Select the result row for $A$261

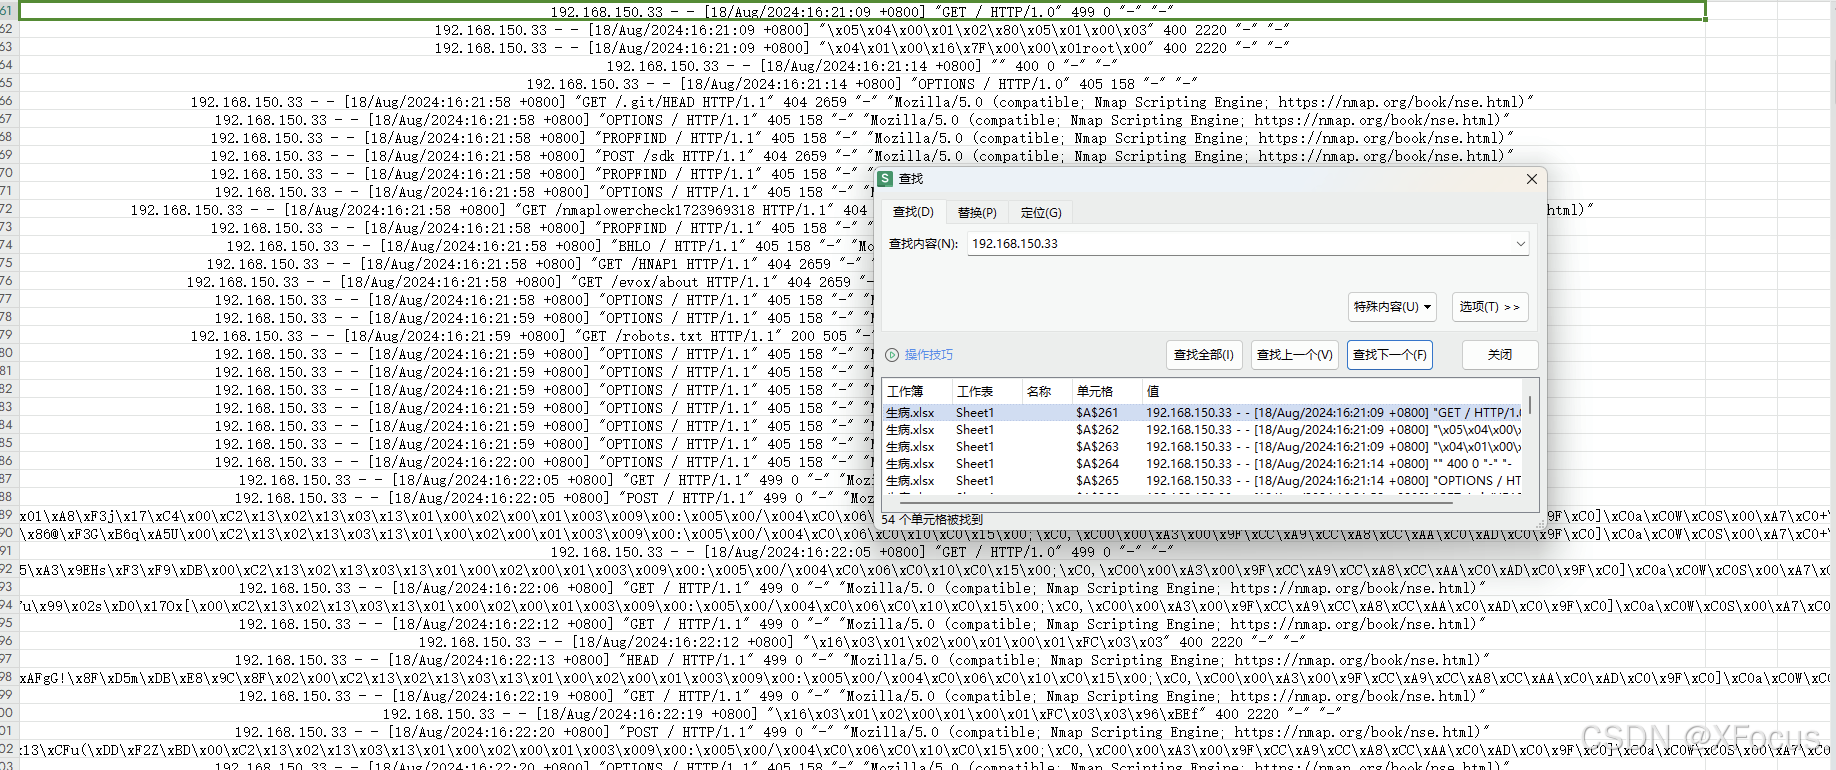1203,413
